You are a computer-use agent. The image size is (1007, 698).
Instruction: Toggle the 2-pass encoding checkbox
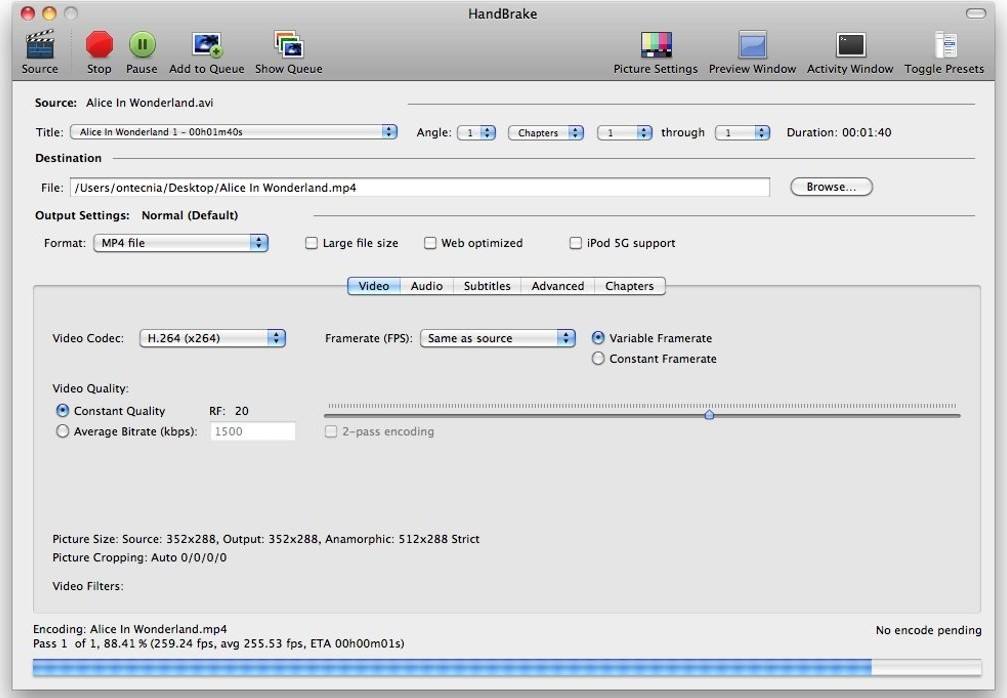pos(331,432)
